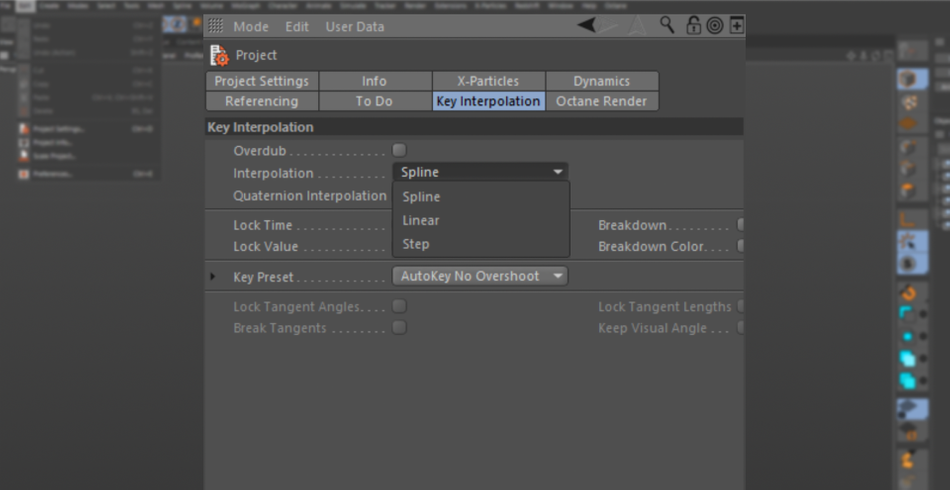Image resolution: width=950 pixels, height=490 pixels.
Task: Select the Model mode cube icon
Action: [x=908, y=79]
